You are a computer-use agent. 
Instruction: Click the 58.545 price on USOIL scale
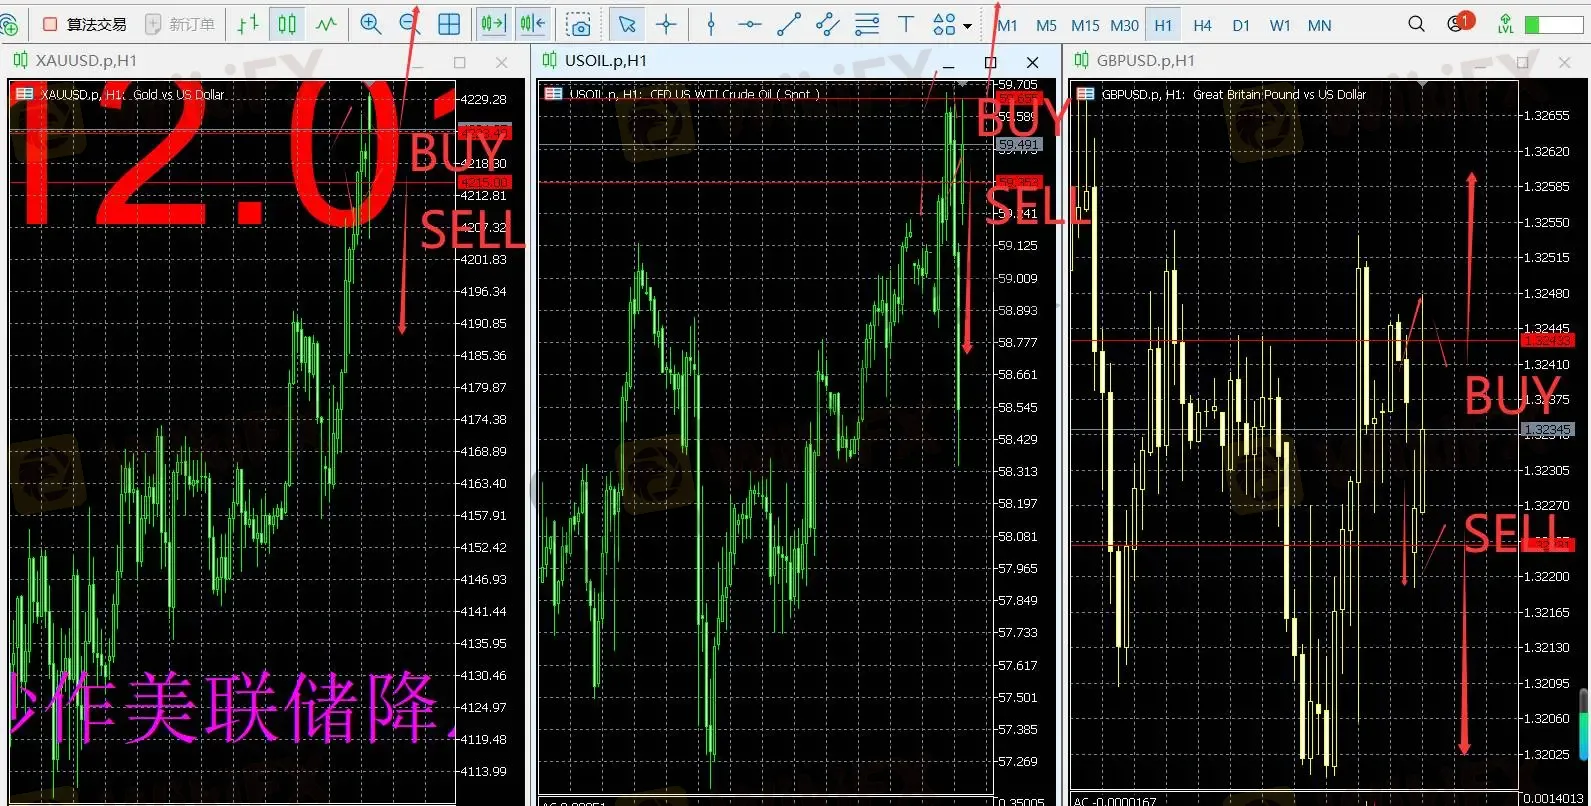coord(1018,408)
